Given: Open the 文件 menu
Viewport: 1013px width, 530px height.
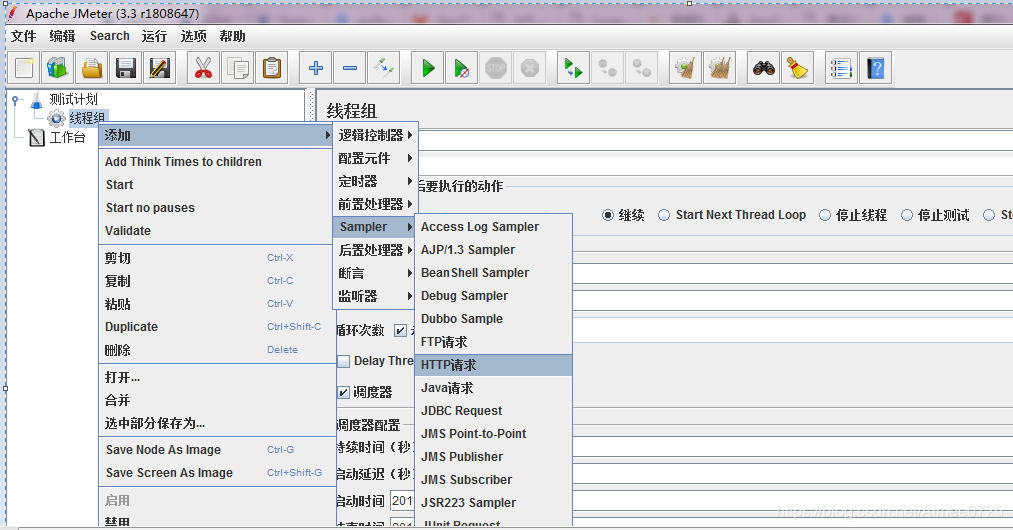Looking at the screenshot, I should [24, 36].
